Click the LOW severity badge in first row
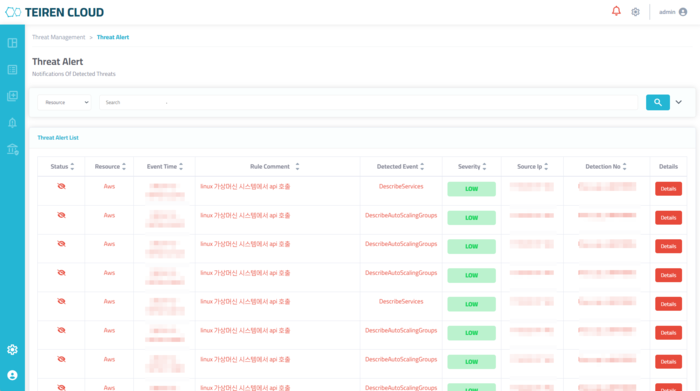This screenshot has width=700, height=391. [471, 189]
